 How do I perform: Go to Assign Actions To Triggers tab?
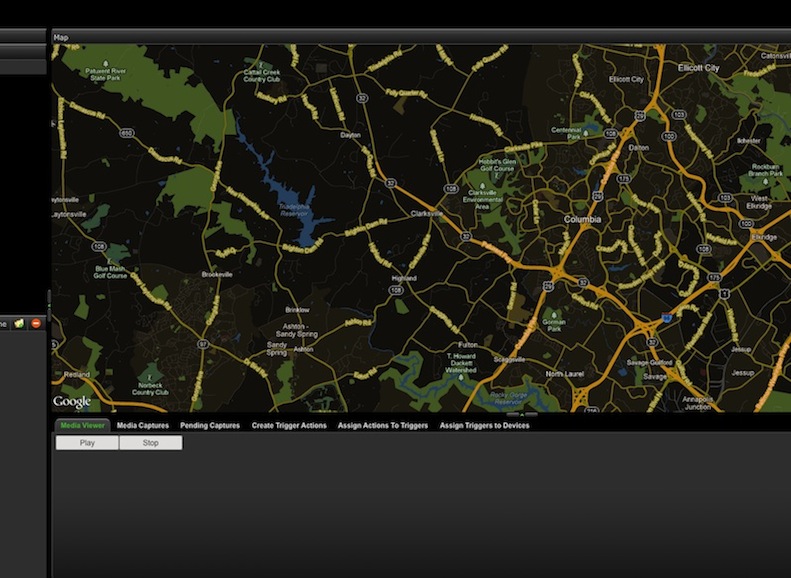click(383, 426)
